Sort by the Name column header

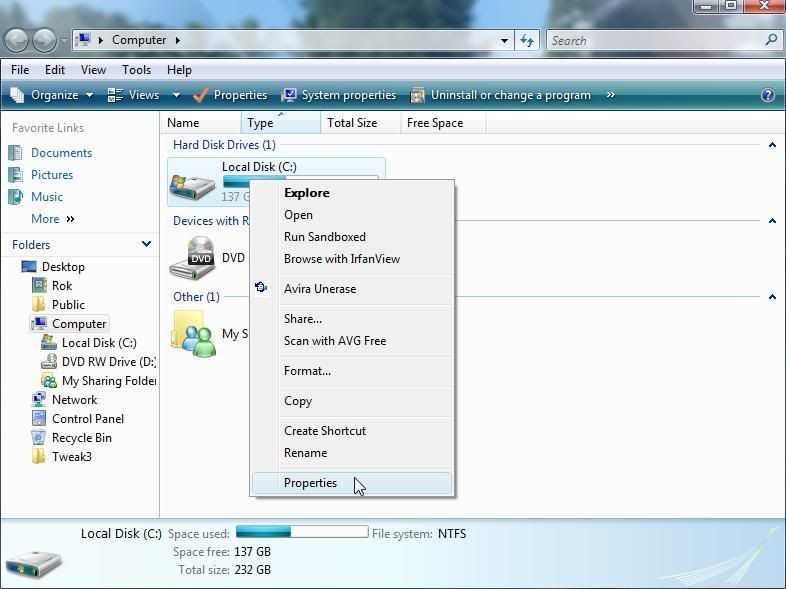pyautogui.click(x=201, y=123)
